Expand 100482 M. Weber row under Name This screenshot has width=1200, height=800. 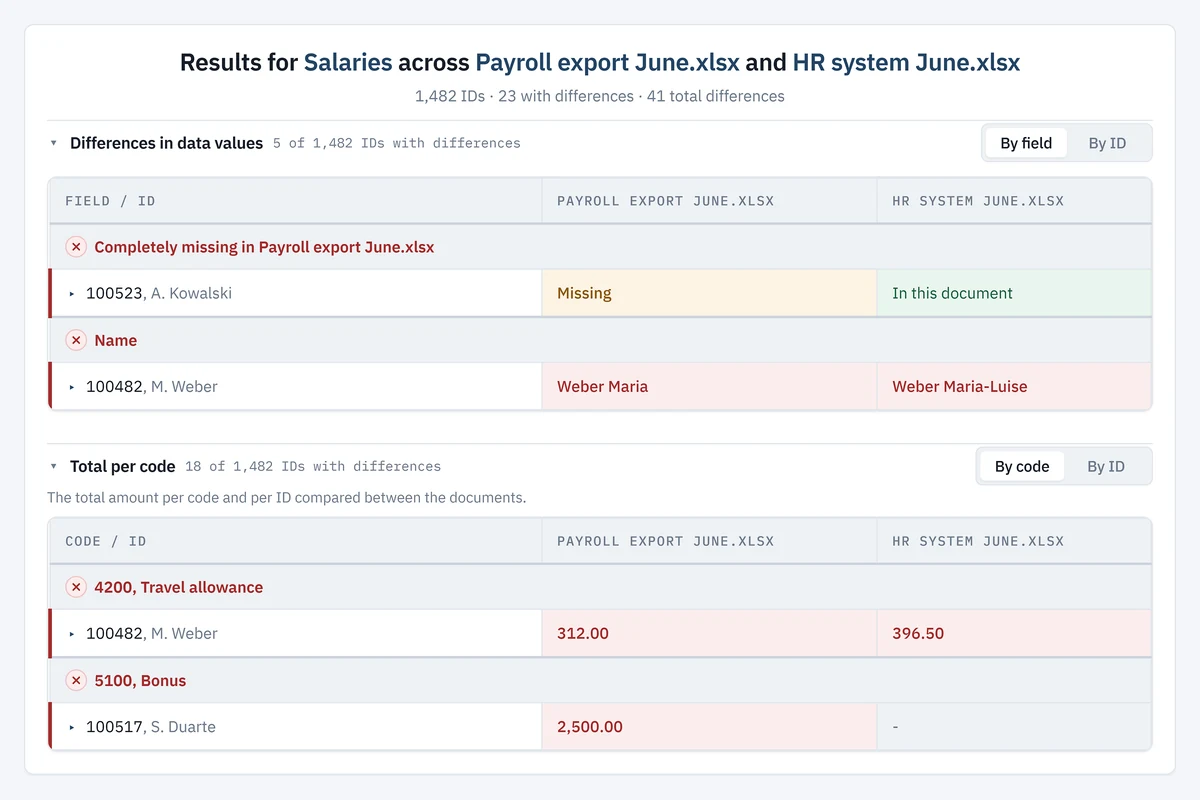click(x=72, y=387)
